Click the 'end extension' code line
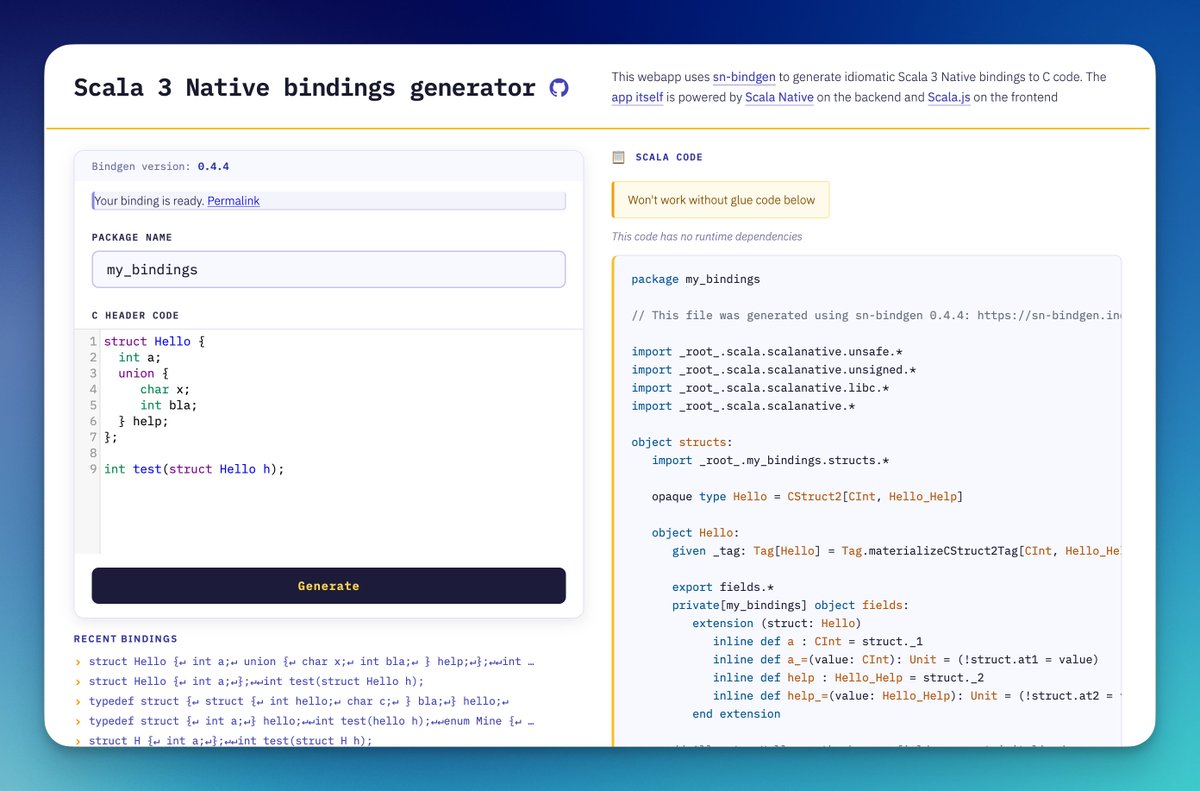Image resolution: width=1200 pixels, height=791 pixels. [x=736, y=714]
